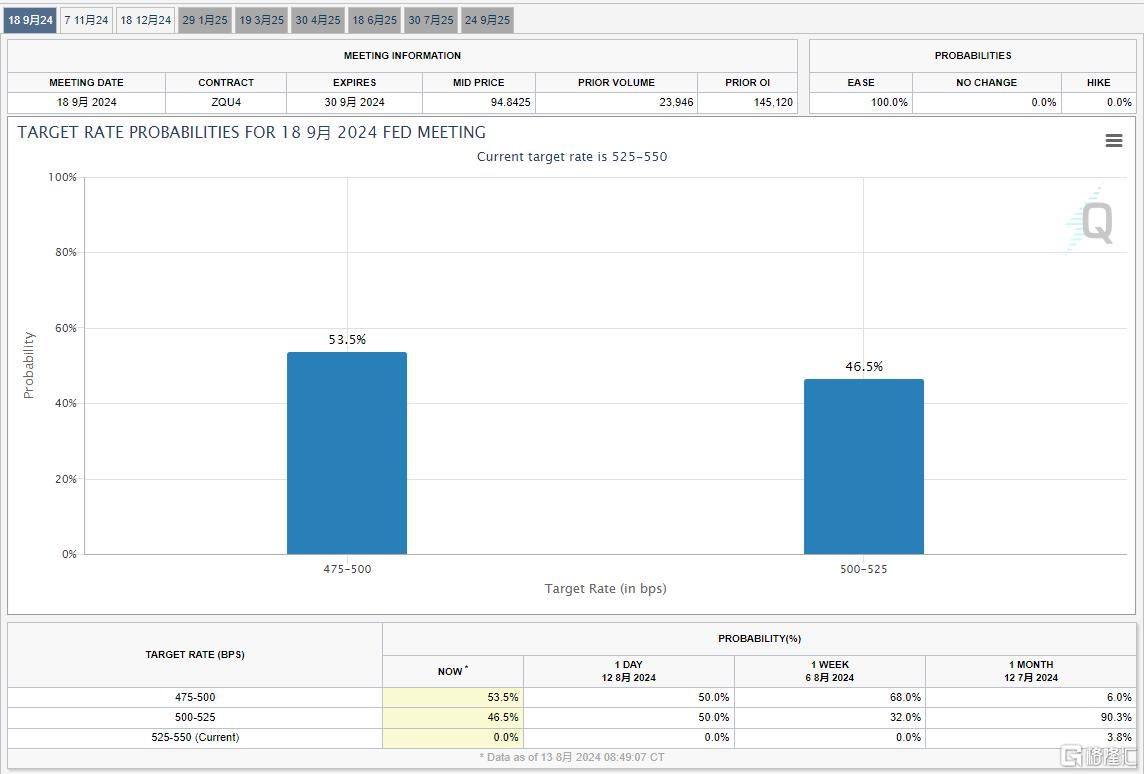The image size is (1144, 774).
Task: Click the 1 WEEK column header
Action: coord(829,671)
